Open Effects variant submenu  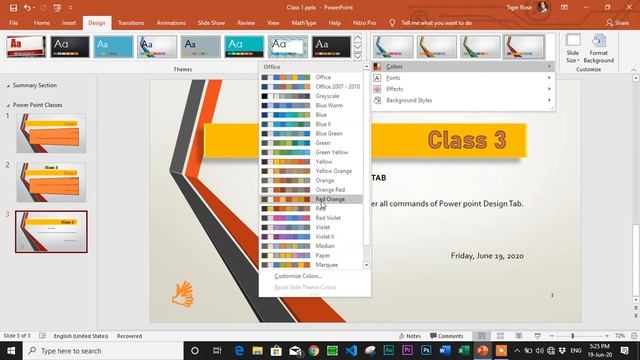click(463, 89)
